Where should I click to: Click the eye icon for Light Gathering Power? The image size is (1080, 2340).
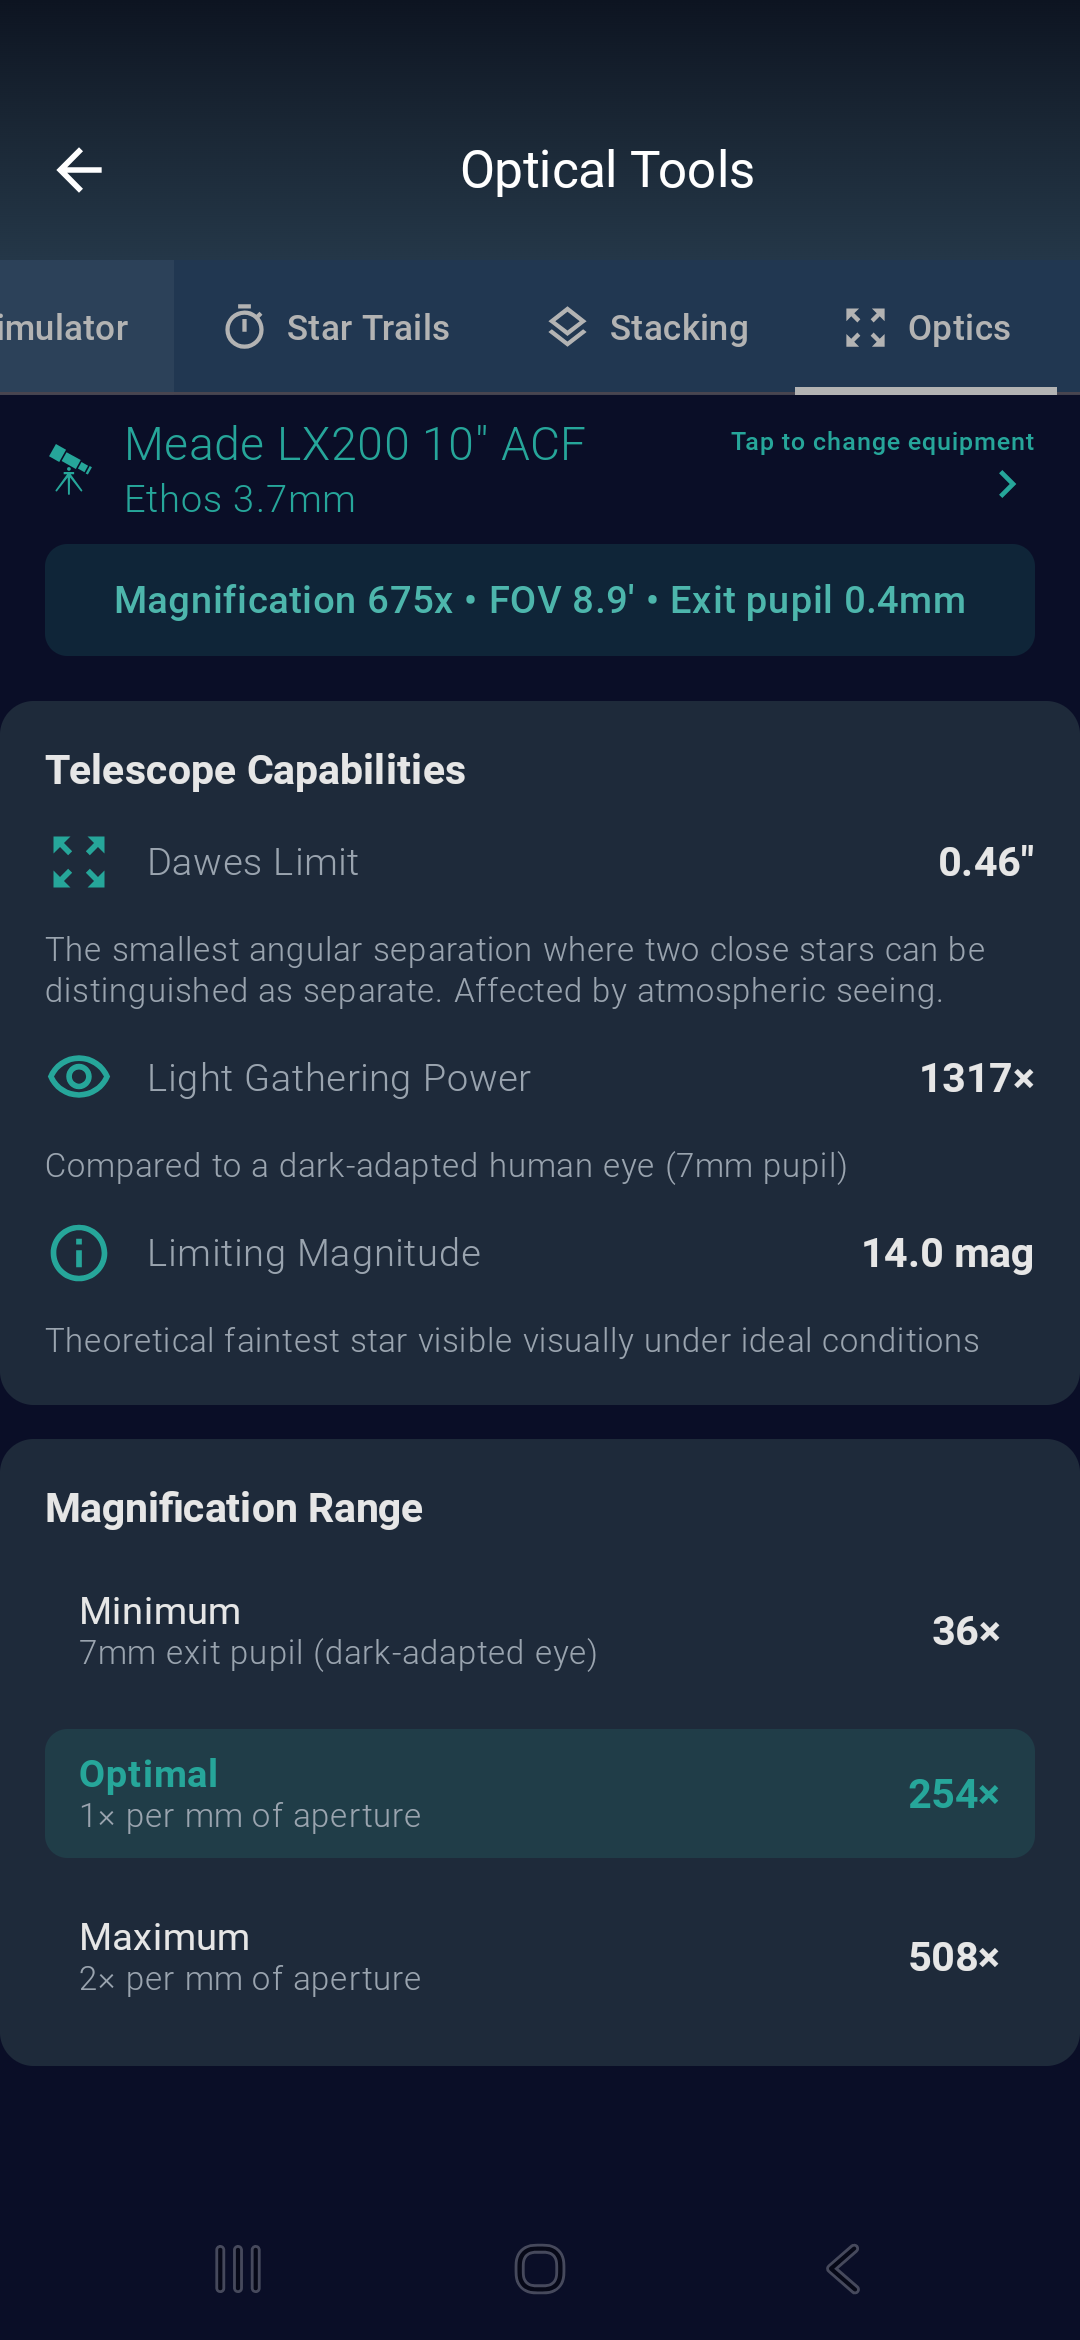[x=77, y=1077]
